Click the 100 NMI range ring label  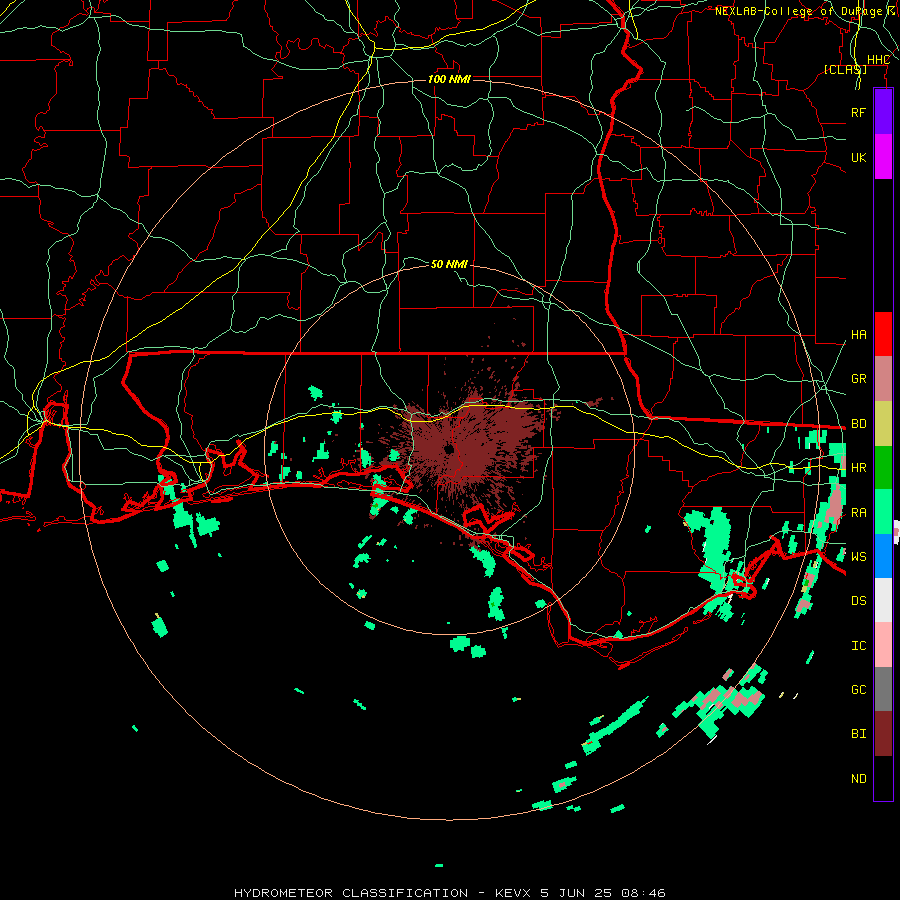tap(449, 79)
